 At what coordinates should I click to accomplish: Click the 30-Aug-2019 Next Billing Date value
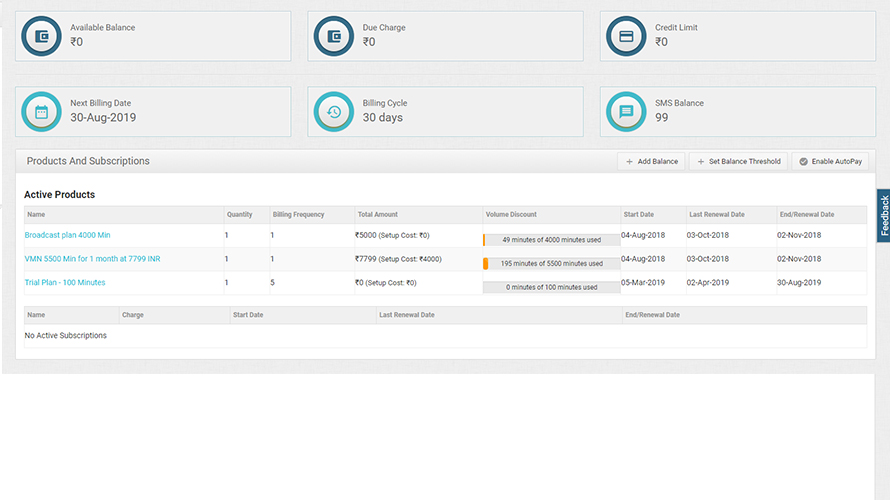pyautogui.click(x=103, y=117)
